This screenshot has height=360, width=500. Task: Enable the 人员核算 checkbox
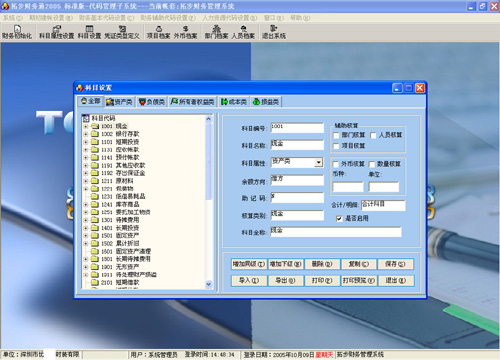coord(373,135)
